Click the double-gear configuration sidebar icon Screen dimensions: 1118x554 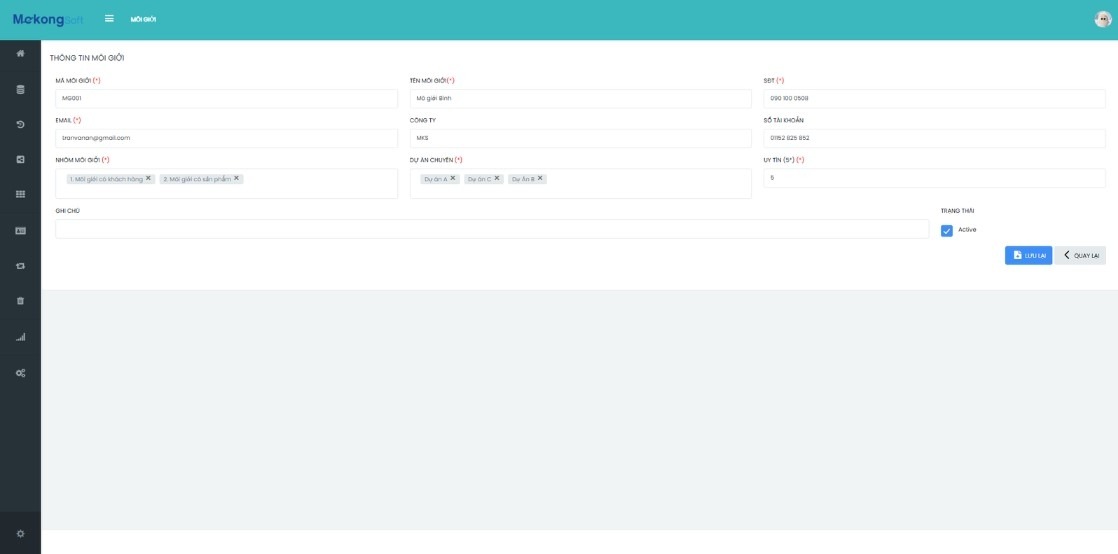click(20, 372)
